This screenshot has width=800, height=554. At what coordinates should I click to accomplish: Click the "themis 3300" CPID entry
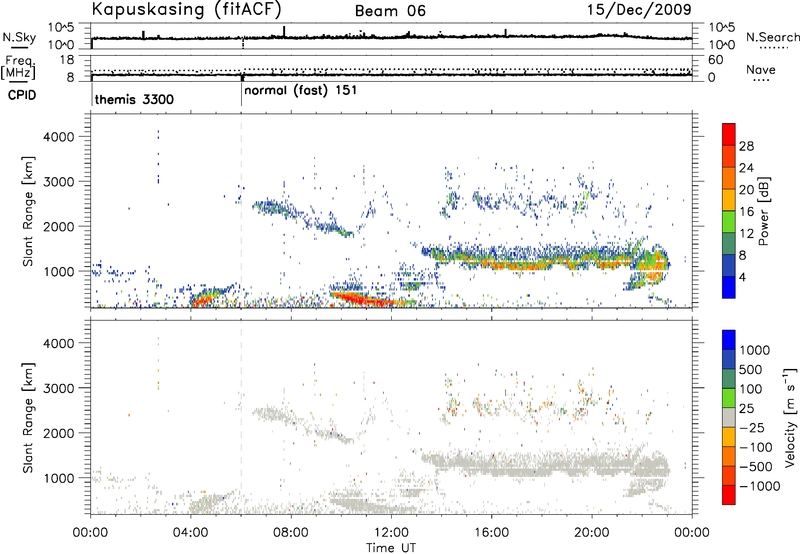[134, 99]
